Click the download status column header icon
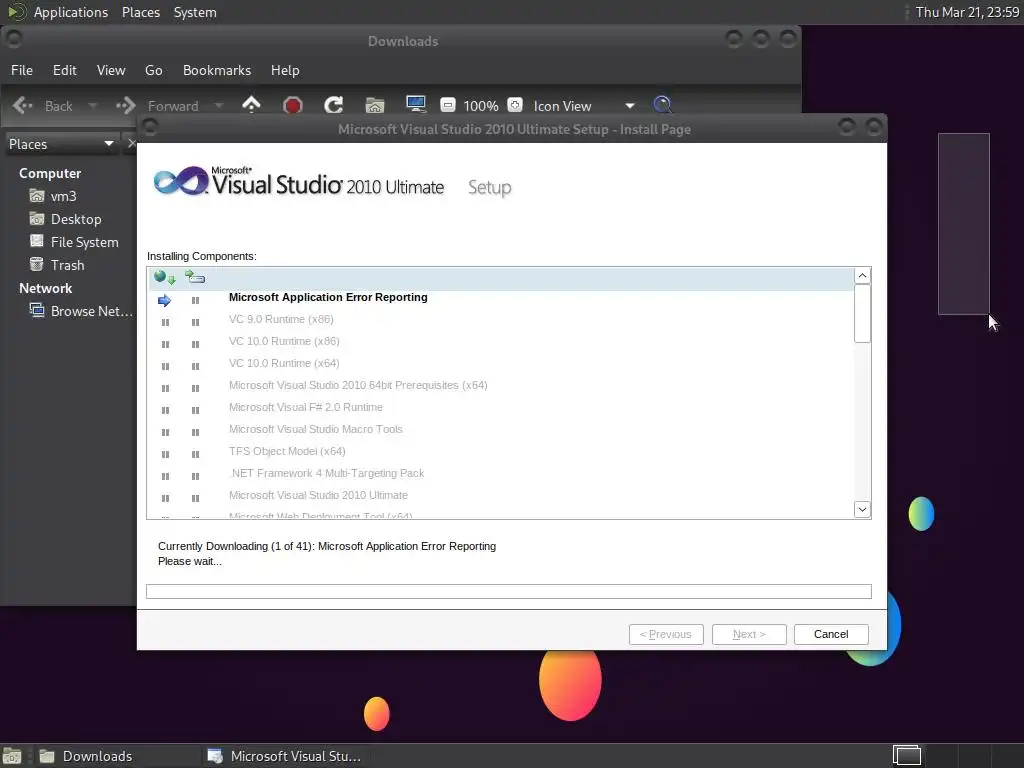1024x768 pixels. pos(165,278)
